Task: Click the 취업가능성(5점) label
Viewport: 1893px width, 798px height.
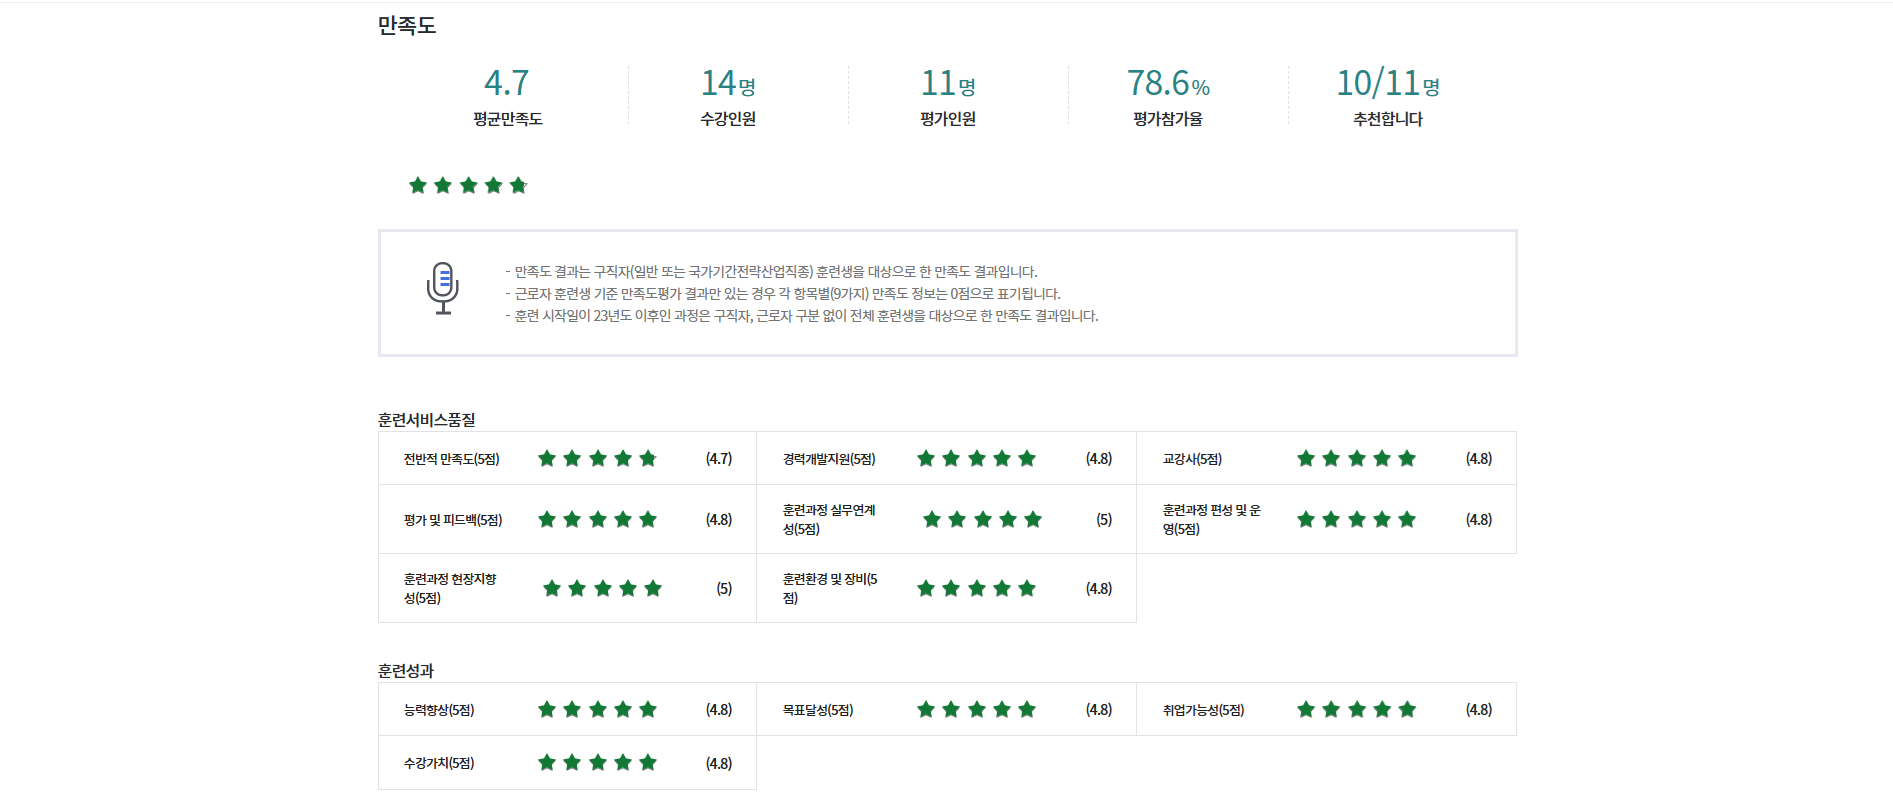Action: pyautogui.click(x=1203, y=710)
